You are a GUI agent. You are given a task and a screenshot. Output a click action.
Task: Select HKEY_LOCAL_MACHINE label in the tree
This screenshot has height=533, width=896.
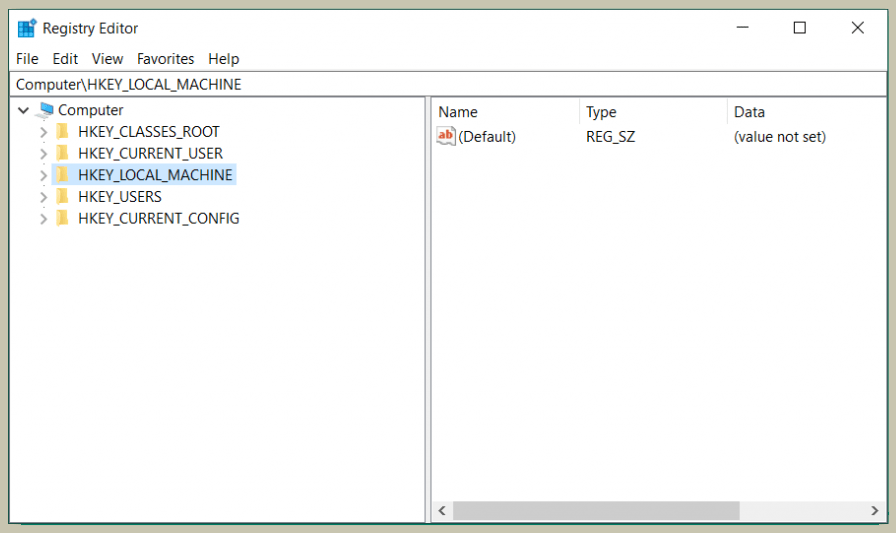155,175
